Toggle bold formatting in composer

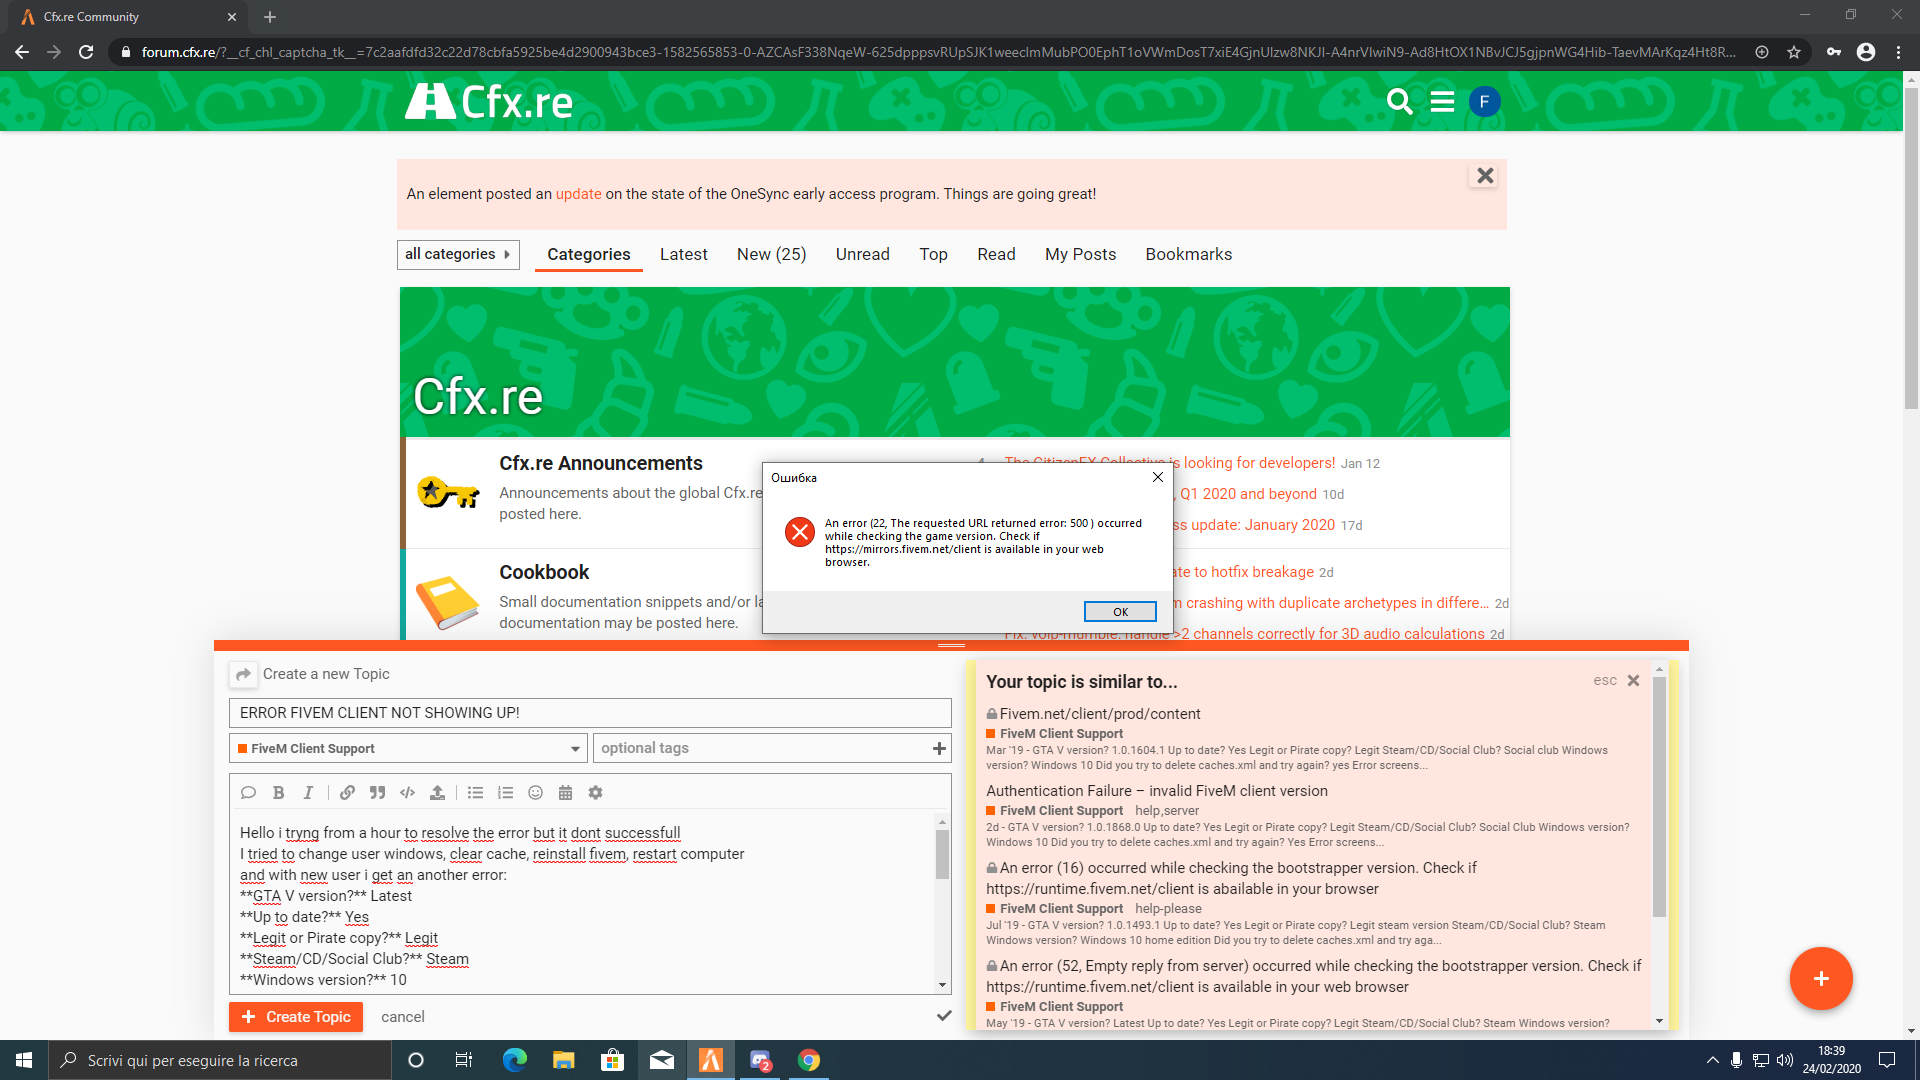point(279,793)
